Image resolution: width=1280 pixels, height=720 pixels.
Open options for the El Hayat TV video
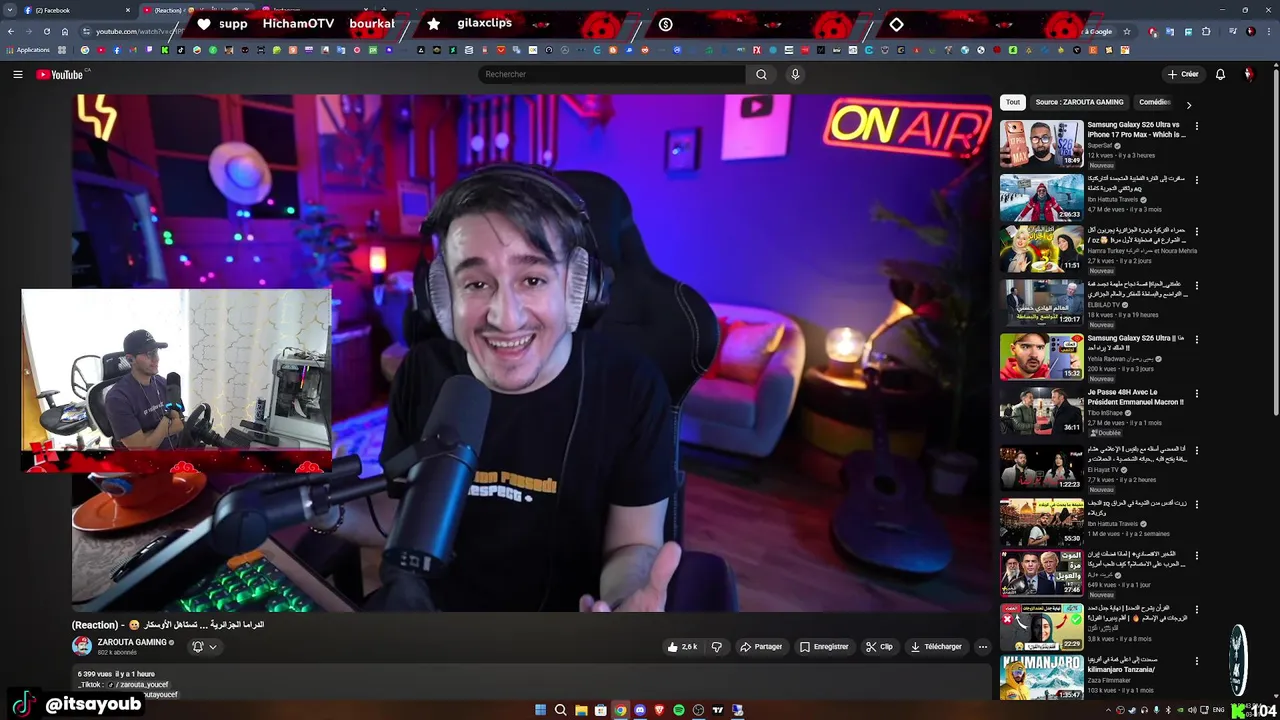click(1196, 450)
